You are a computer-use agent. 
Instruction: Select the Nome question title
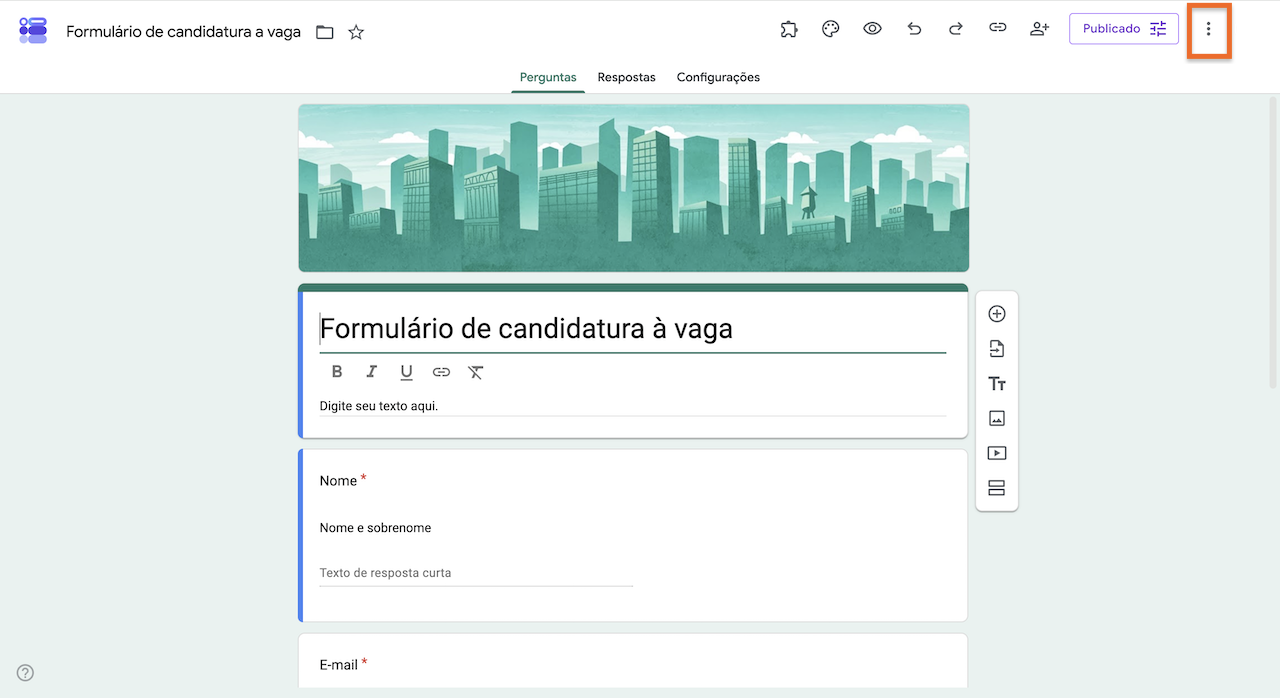tap(338, 481)
